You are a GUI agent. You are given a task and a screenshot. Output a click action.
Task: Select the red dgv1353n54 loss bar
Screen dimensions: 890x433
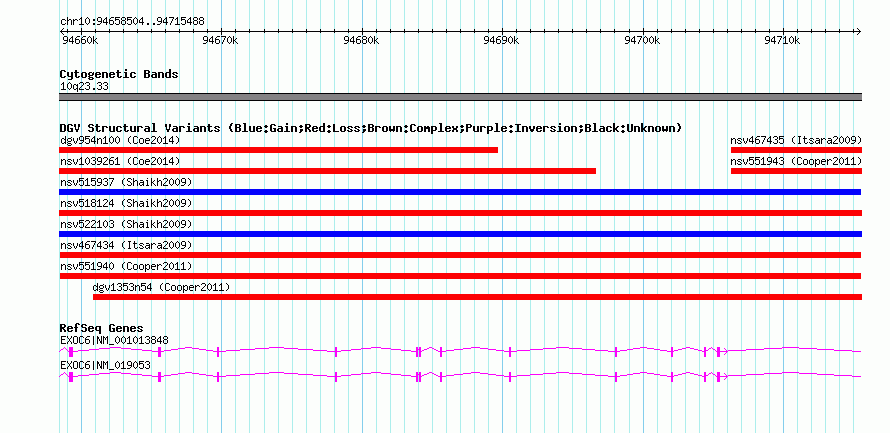(x=477, y=297)
